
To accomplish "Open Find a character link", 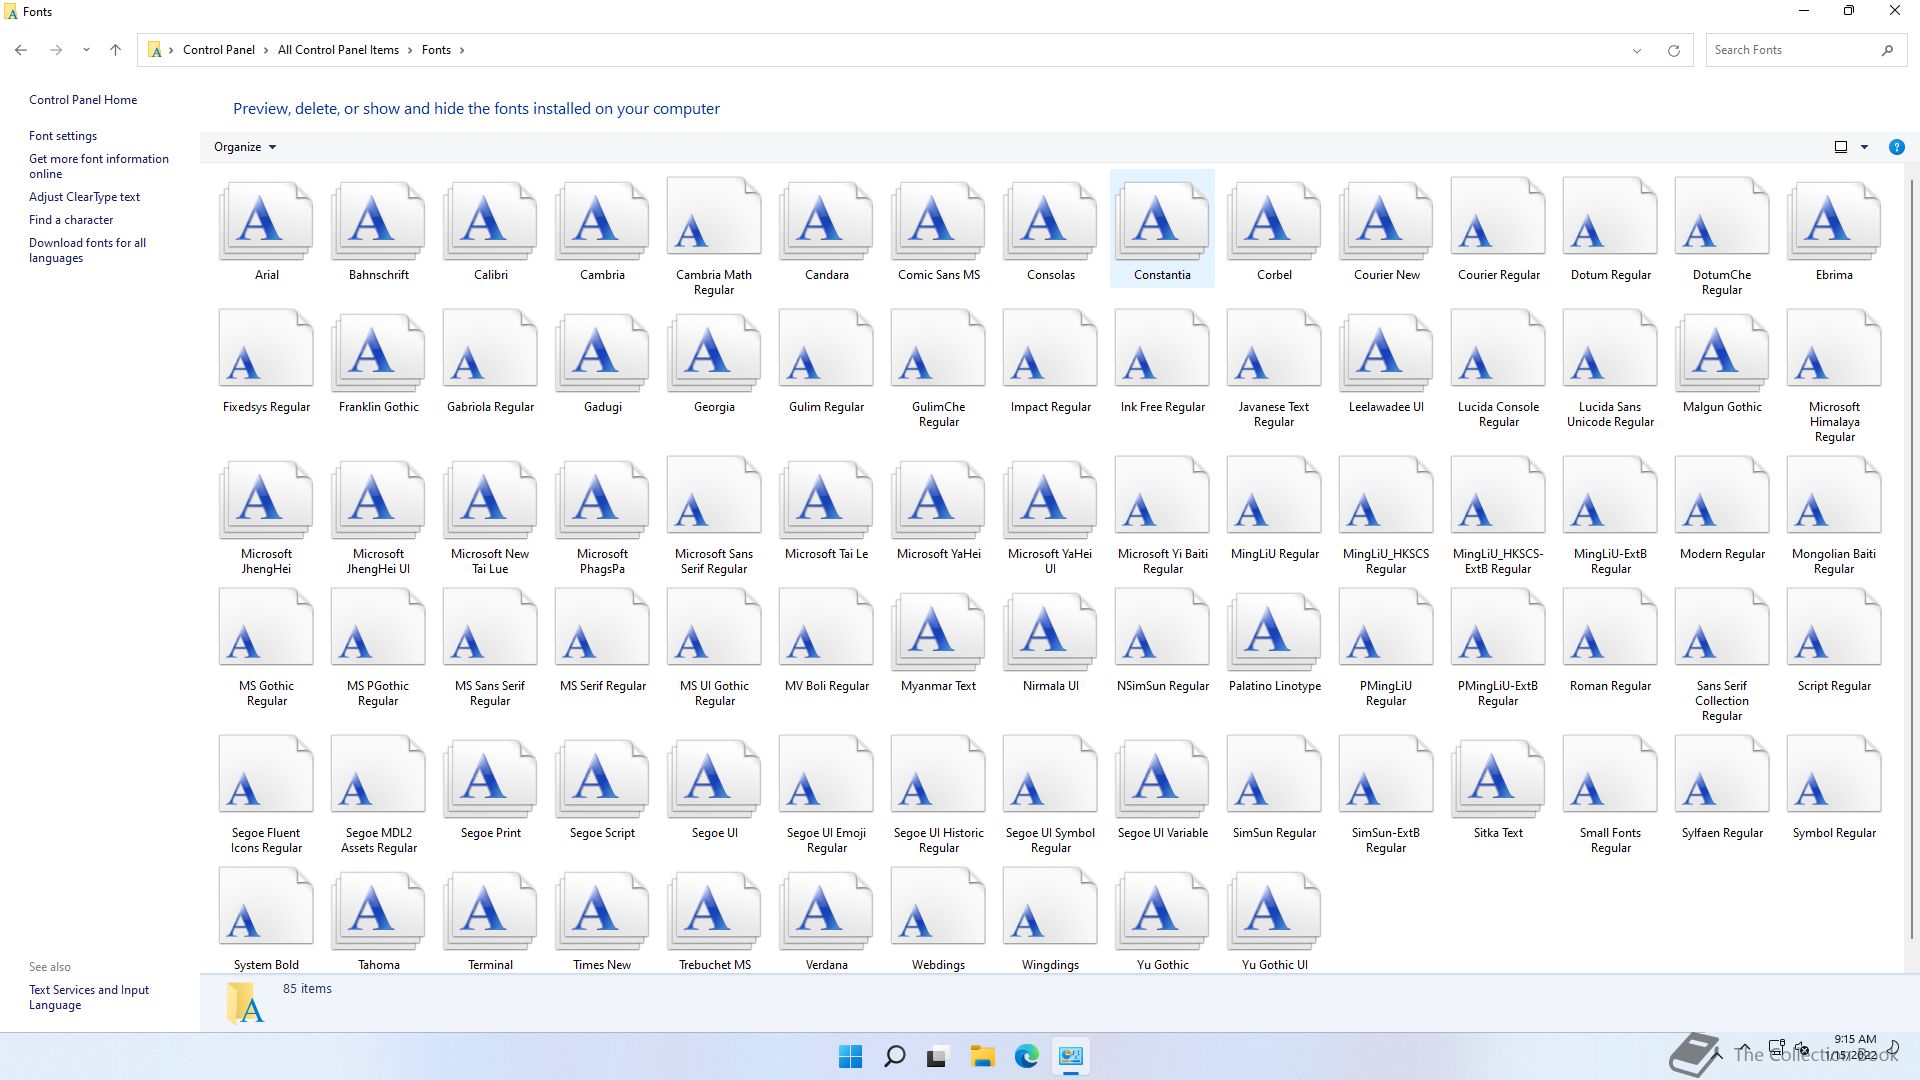I will coord(71,220).
